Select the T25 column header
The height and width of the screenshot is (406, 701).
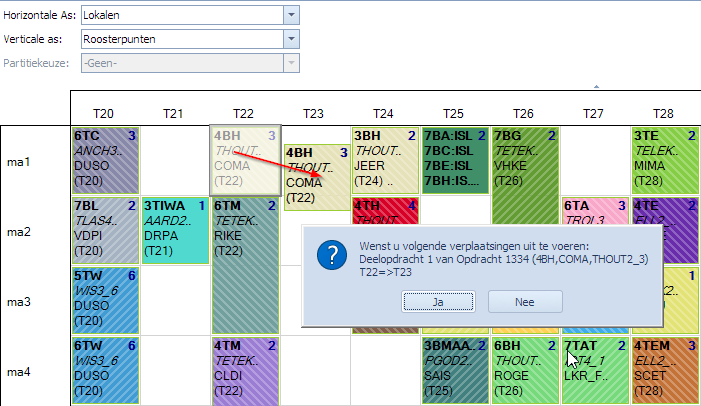[453, 114]
